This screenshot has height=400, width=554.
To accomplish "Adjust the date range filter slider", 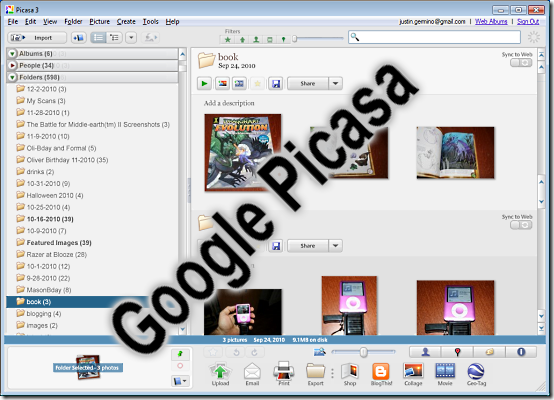I will [x=295, y=39].
